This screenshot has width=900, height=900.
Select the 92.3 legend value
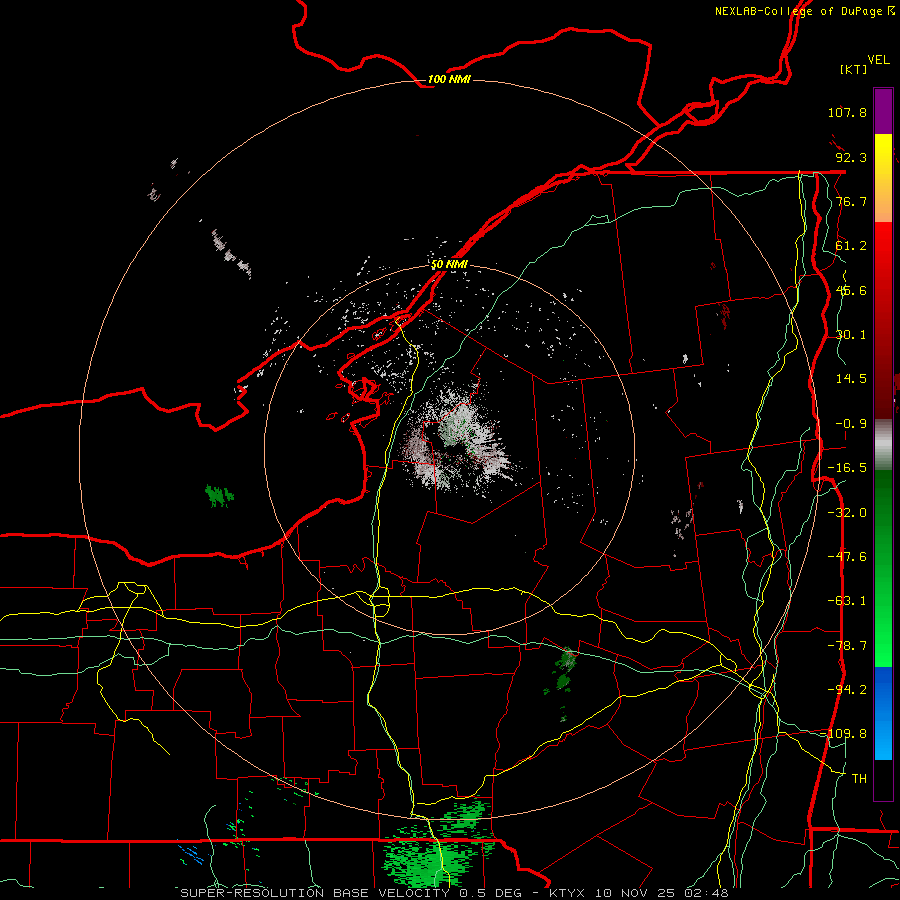[851, 157]
